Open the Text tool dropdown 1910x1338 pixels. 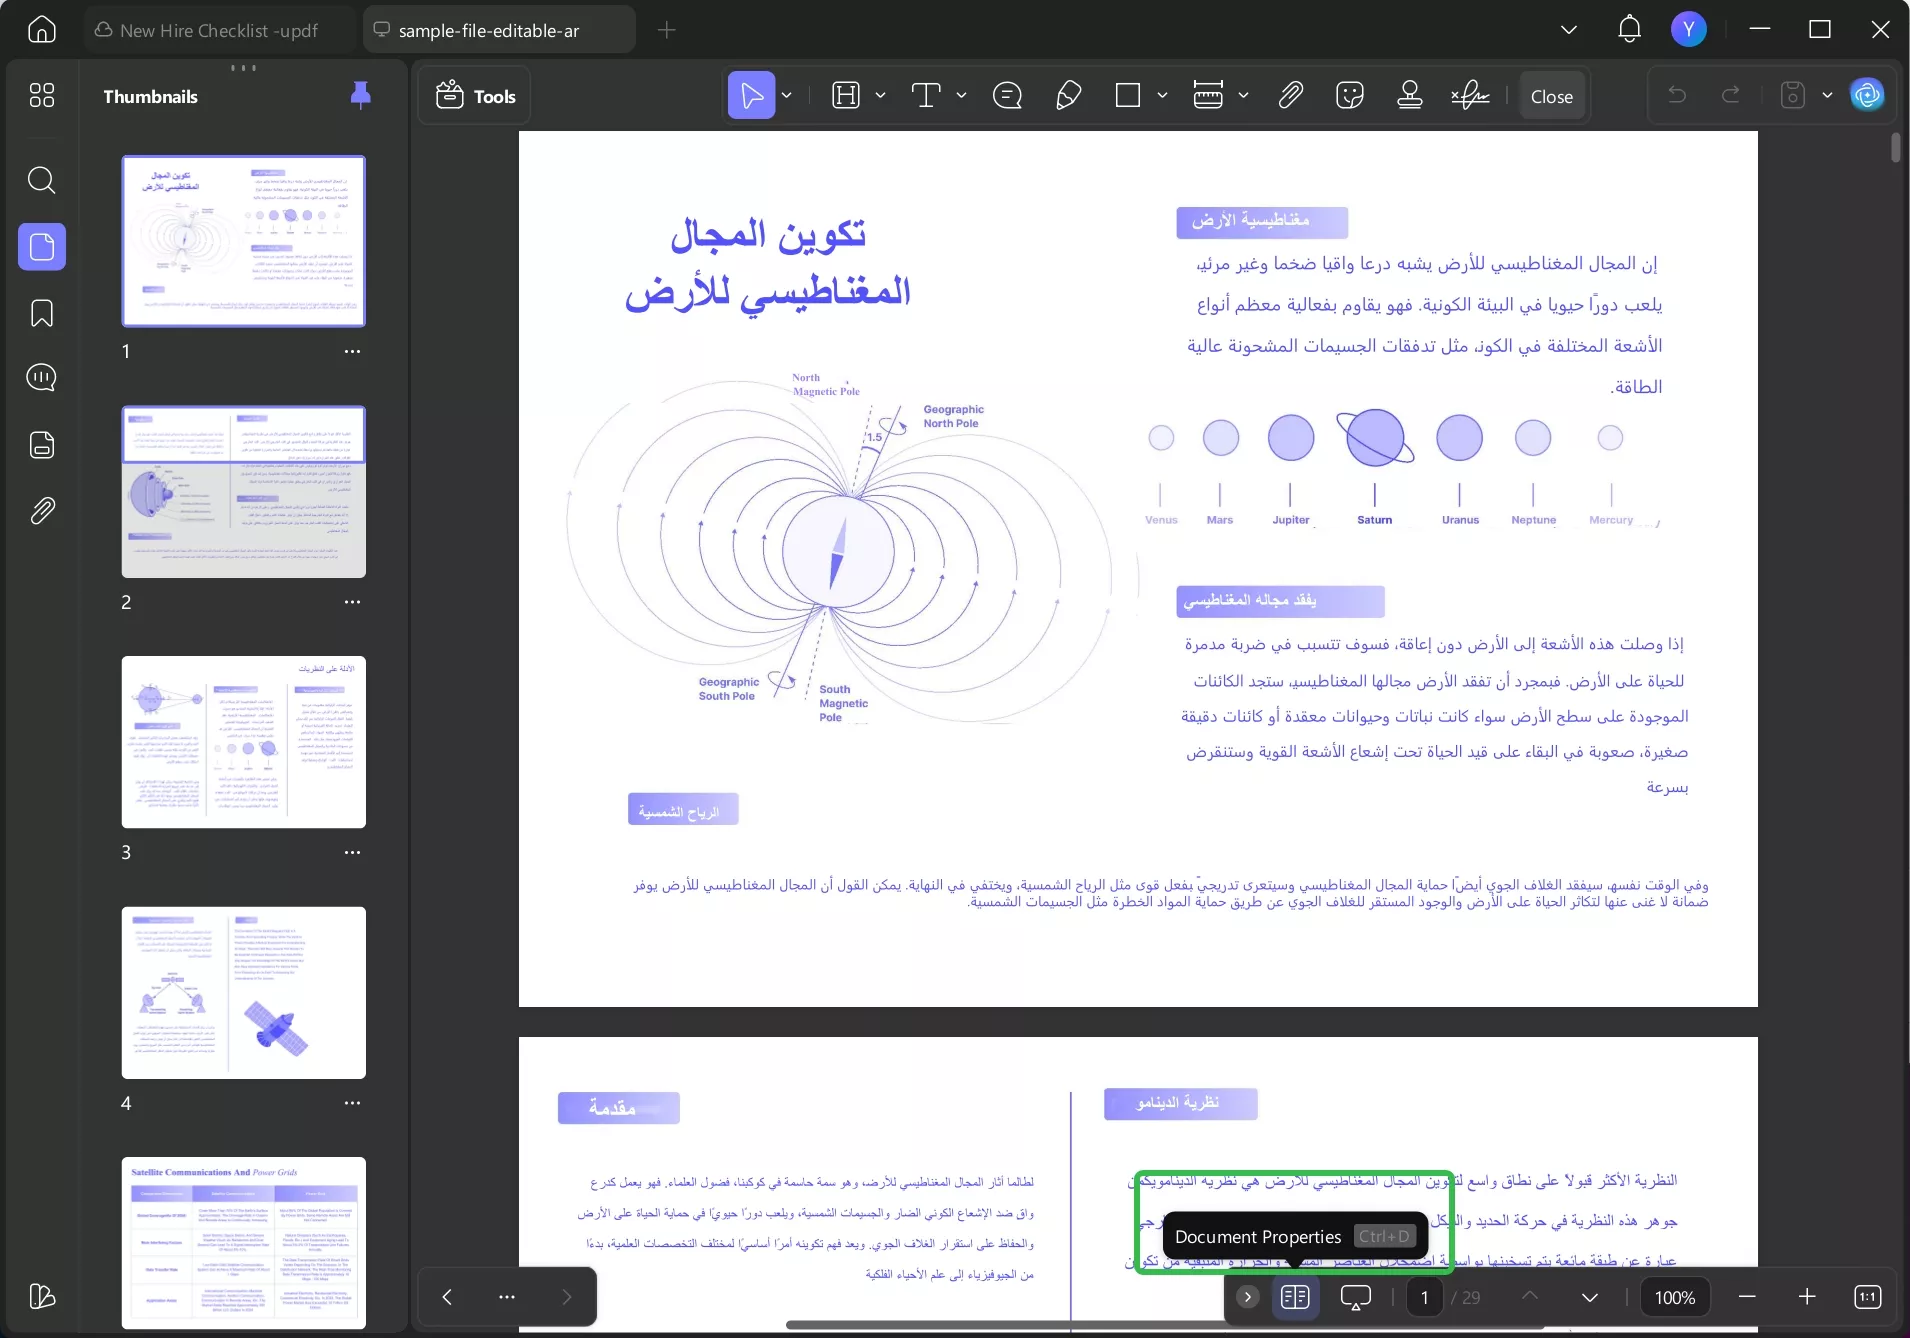tap(959, 95)
